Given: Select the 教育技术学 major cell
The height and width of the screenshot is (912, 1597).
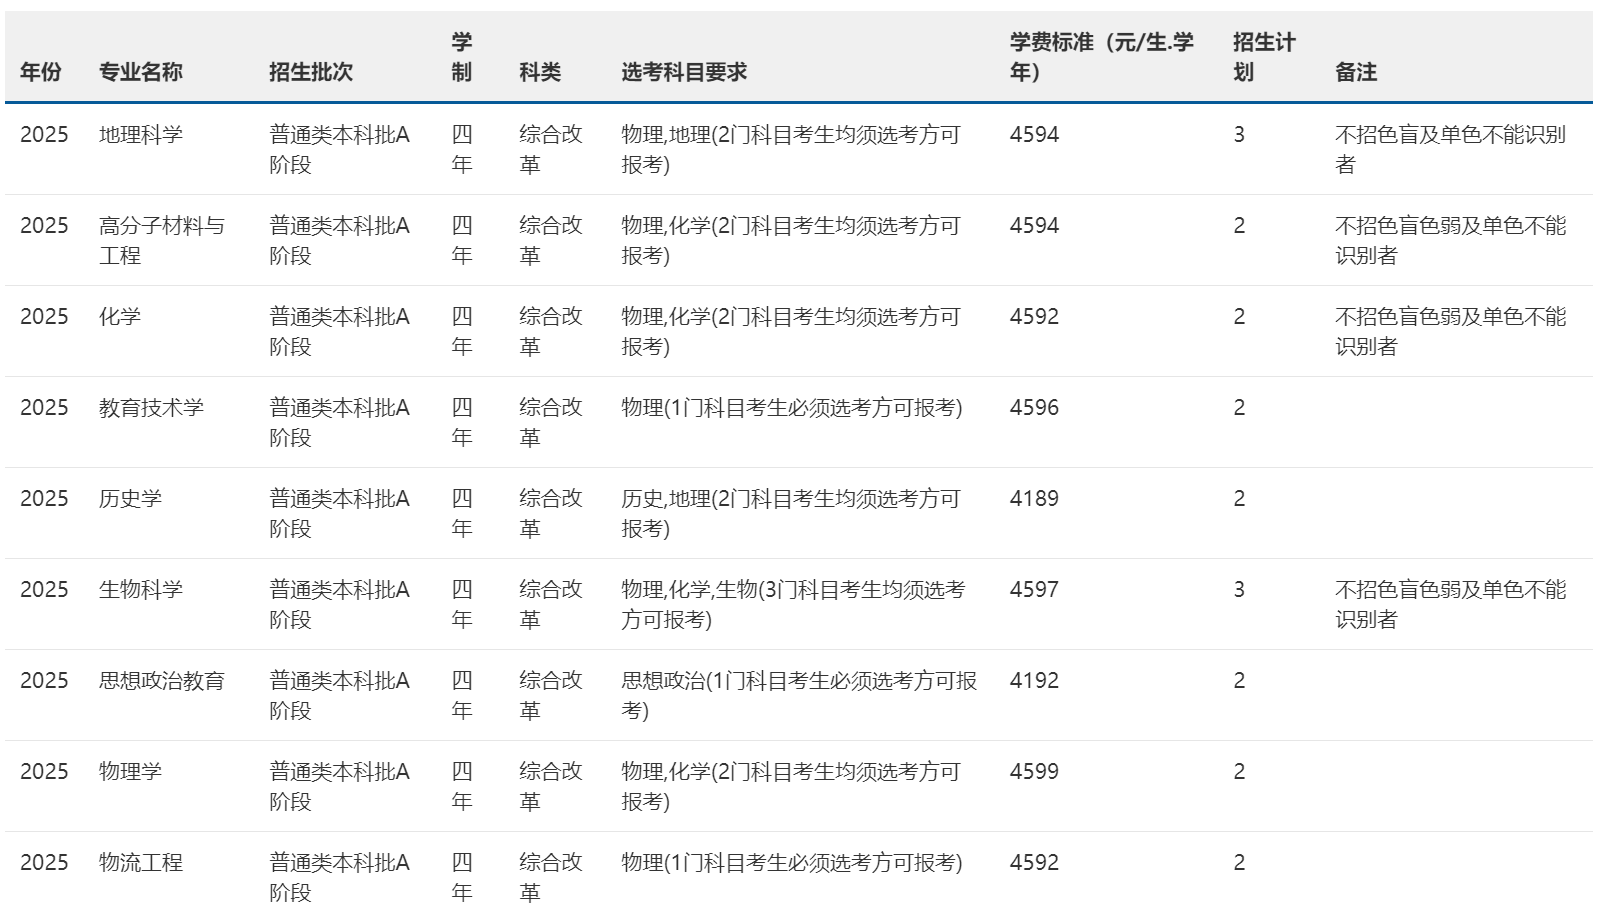Looking at the screenshot, I should [151, 408].
